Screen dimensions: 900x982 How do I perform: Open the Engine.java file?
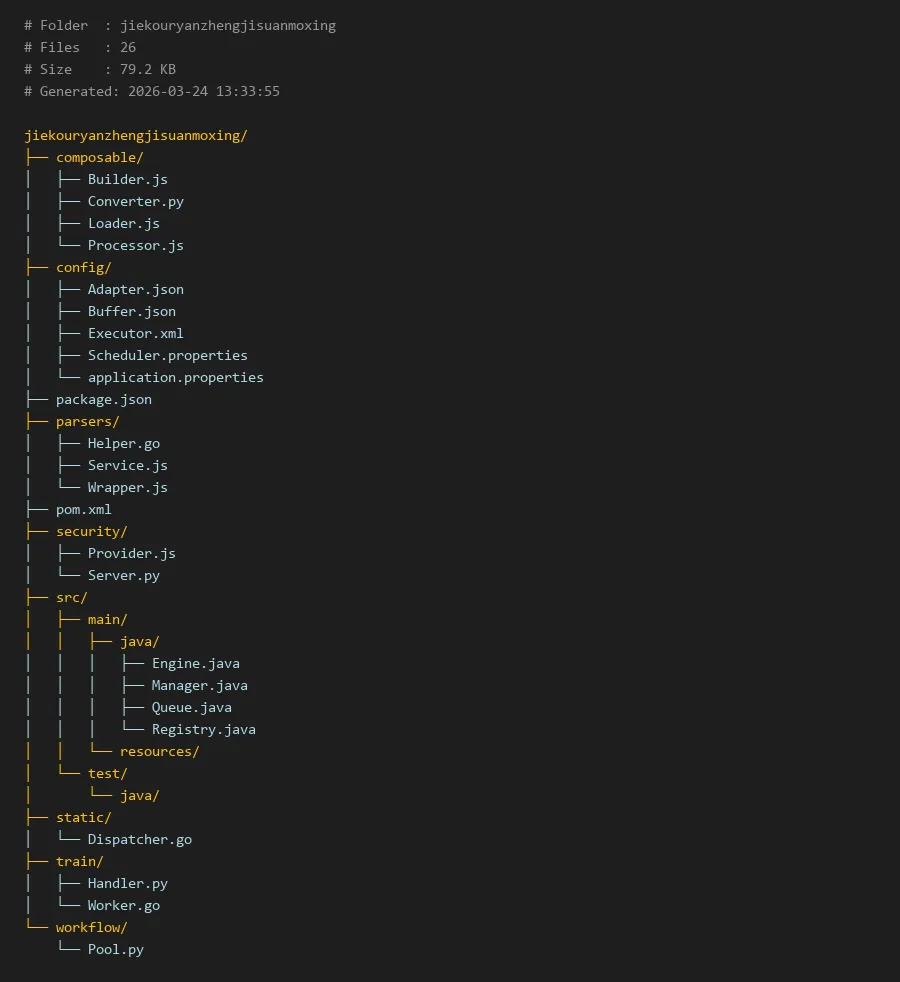point(195,663)
